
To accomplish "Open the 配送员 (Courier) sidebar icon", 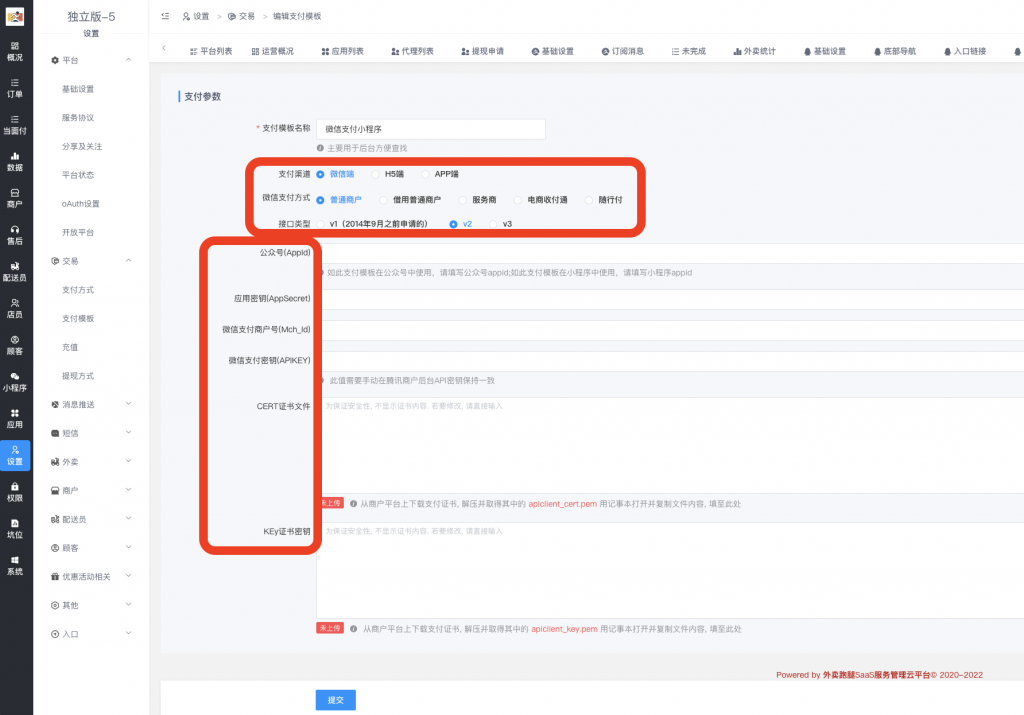I will tap(15, 270).
